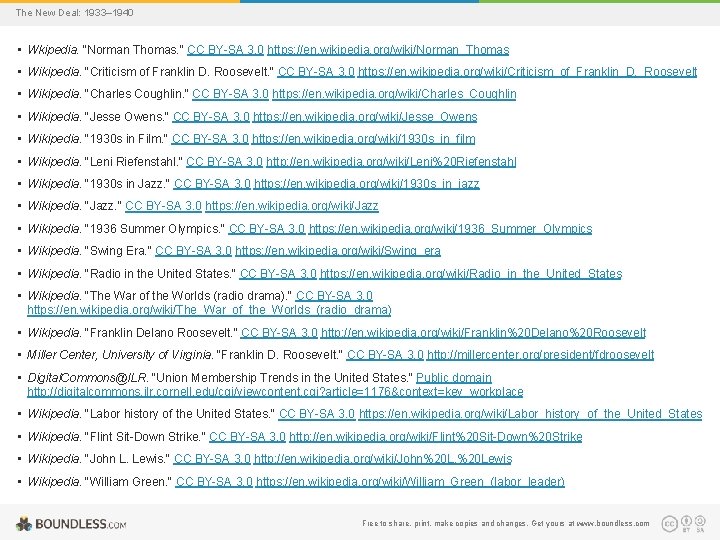The image size is (720, 540).
Task: Open the Jesse Owens Wikipedia URL
Action: click(365, 117)
